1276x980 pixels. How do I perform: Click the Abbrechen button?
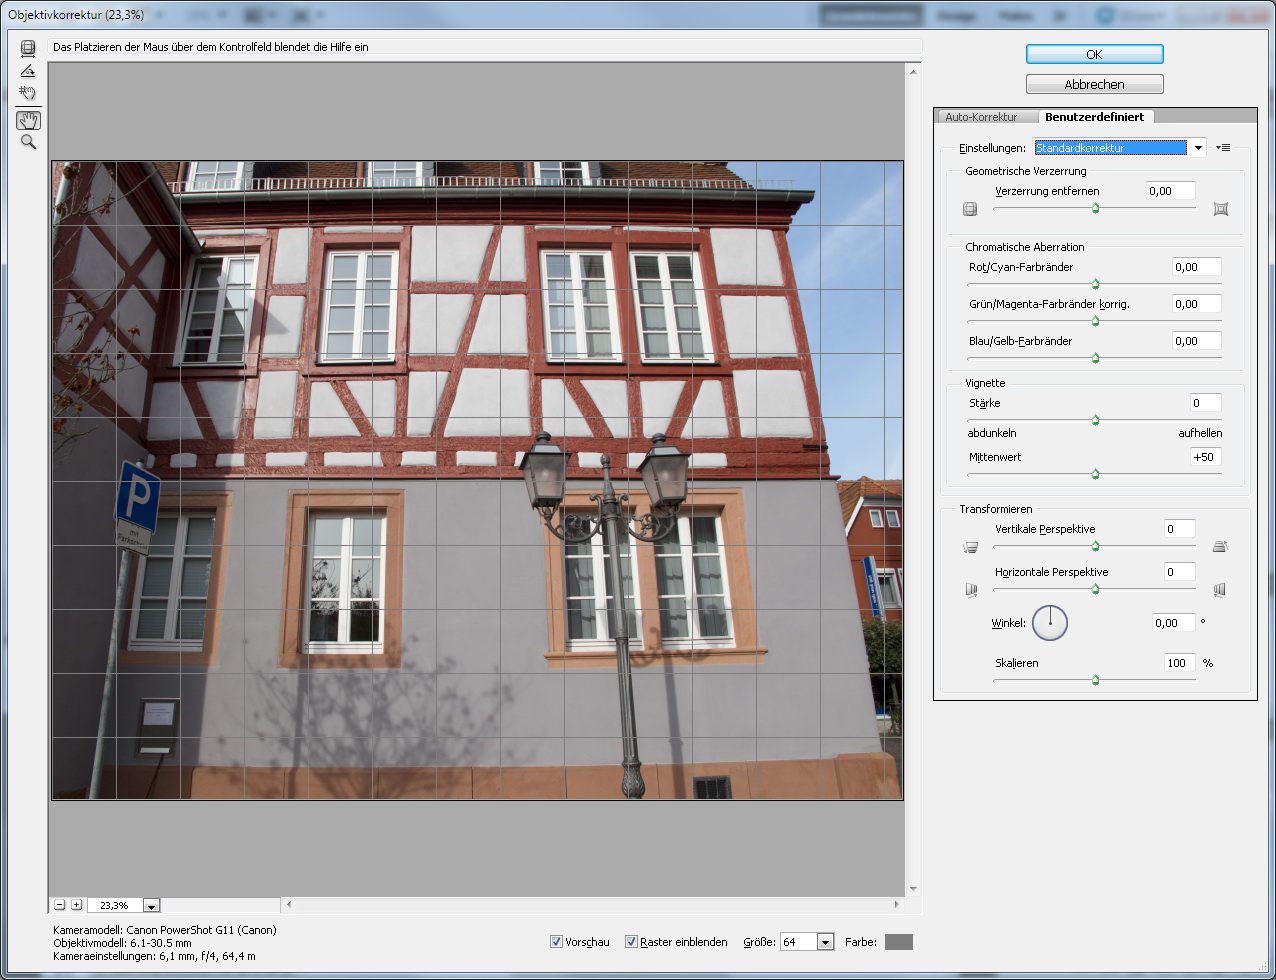(1094, 85)
